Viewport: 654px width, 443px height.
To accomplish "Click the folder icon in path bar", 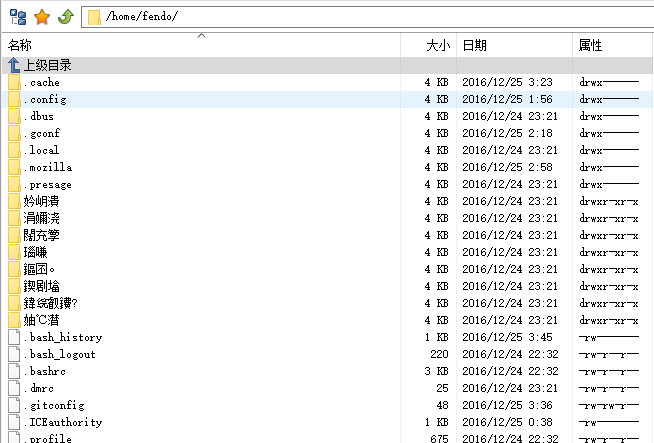I will click(x=94, y=17).
